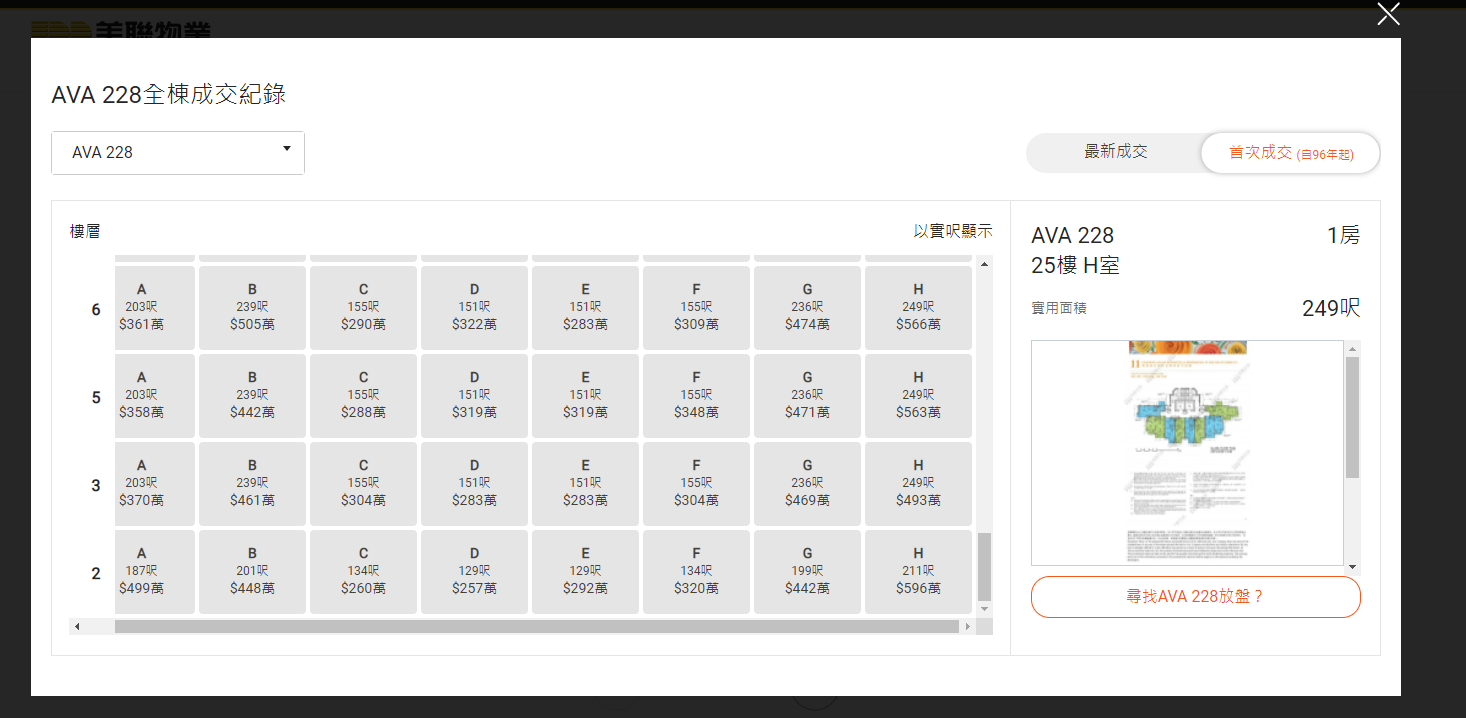Close the transaction records popup

coord(1388,14)
